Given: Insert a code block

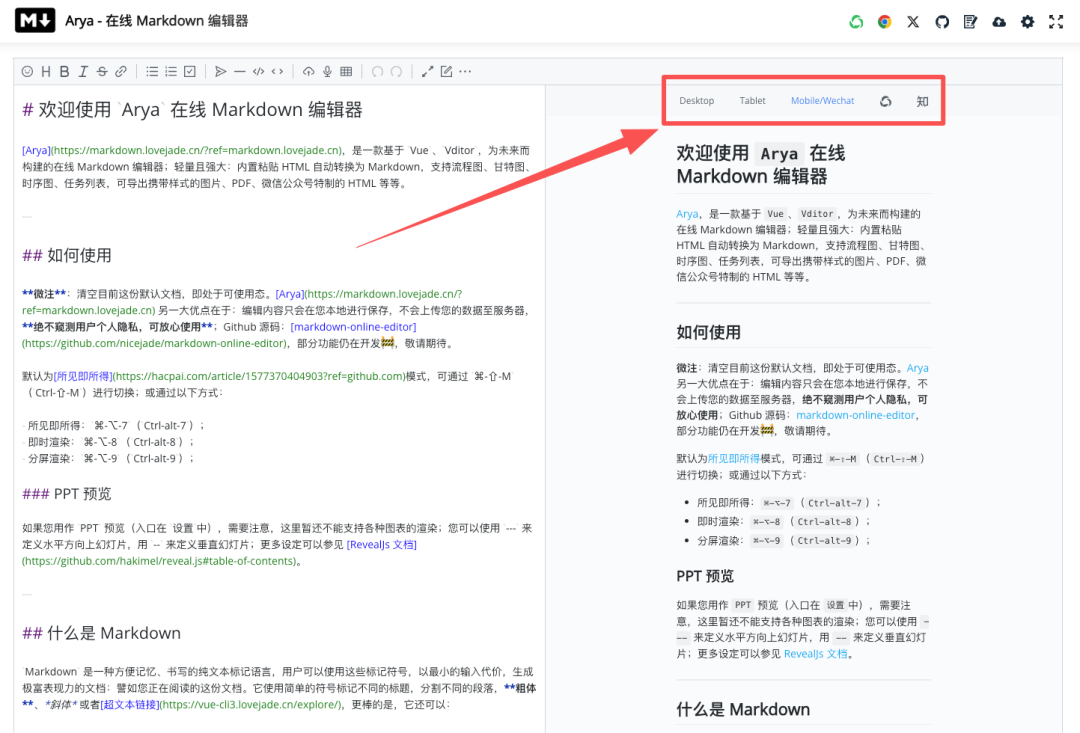Looking at the screenshot, I should [x=258, y=72].
